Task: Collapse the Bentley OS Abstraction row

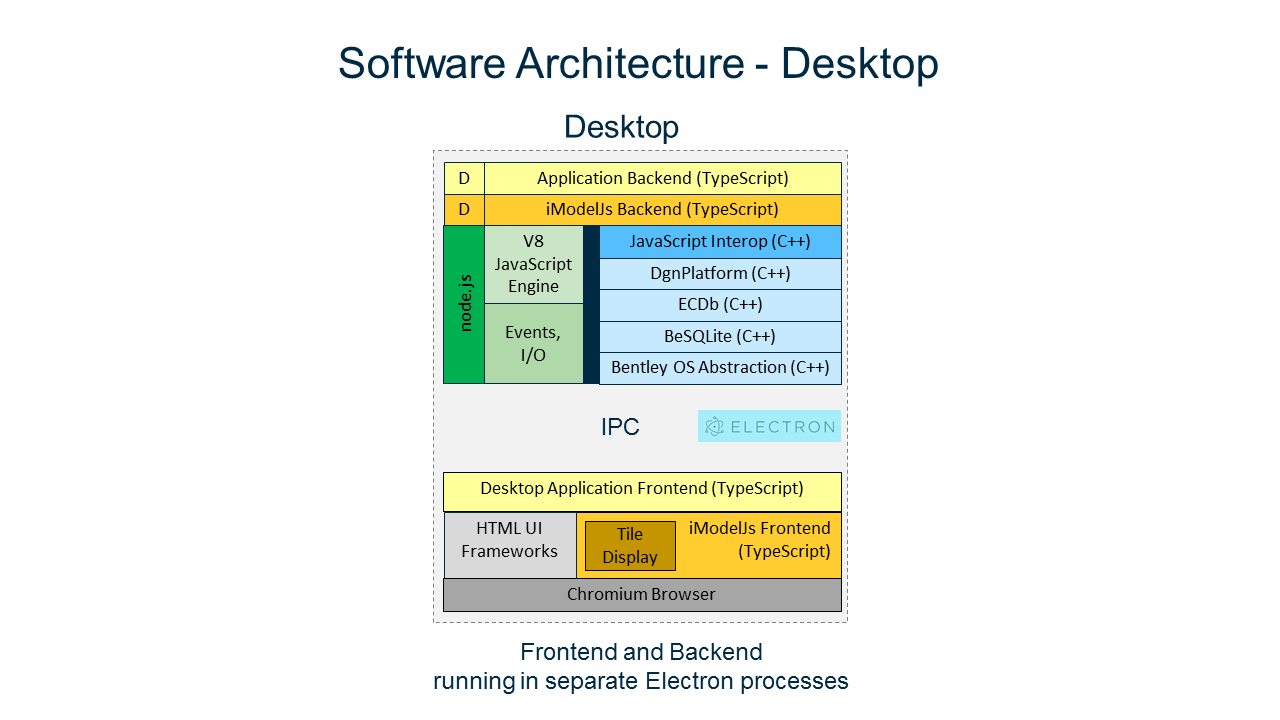Action: [x=720, y=367]
